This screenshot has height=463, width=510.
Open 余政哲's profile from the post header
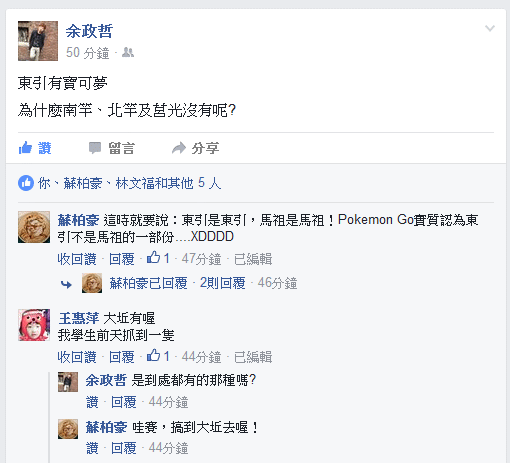[89, 31]
